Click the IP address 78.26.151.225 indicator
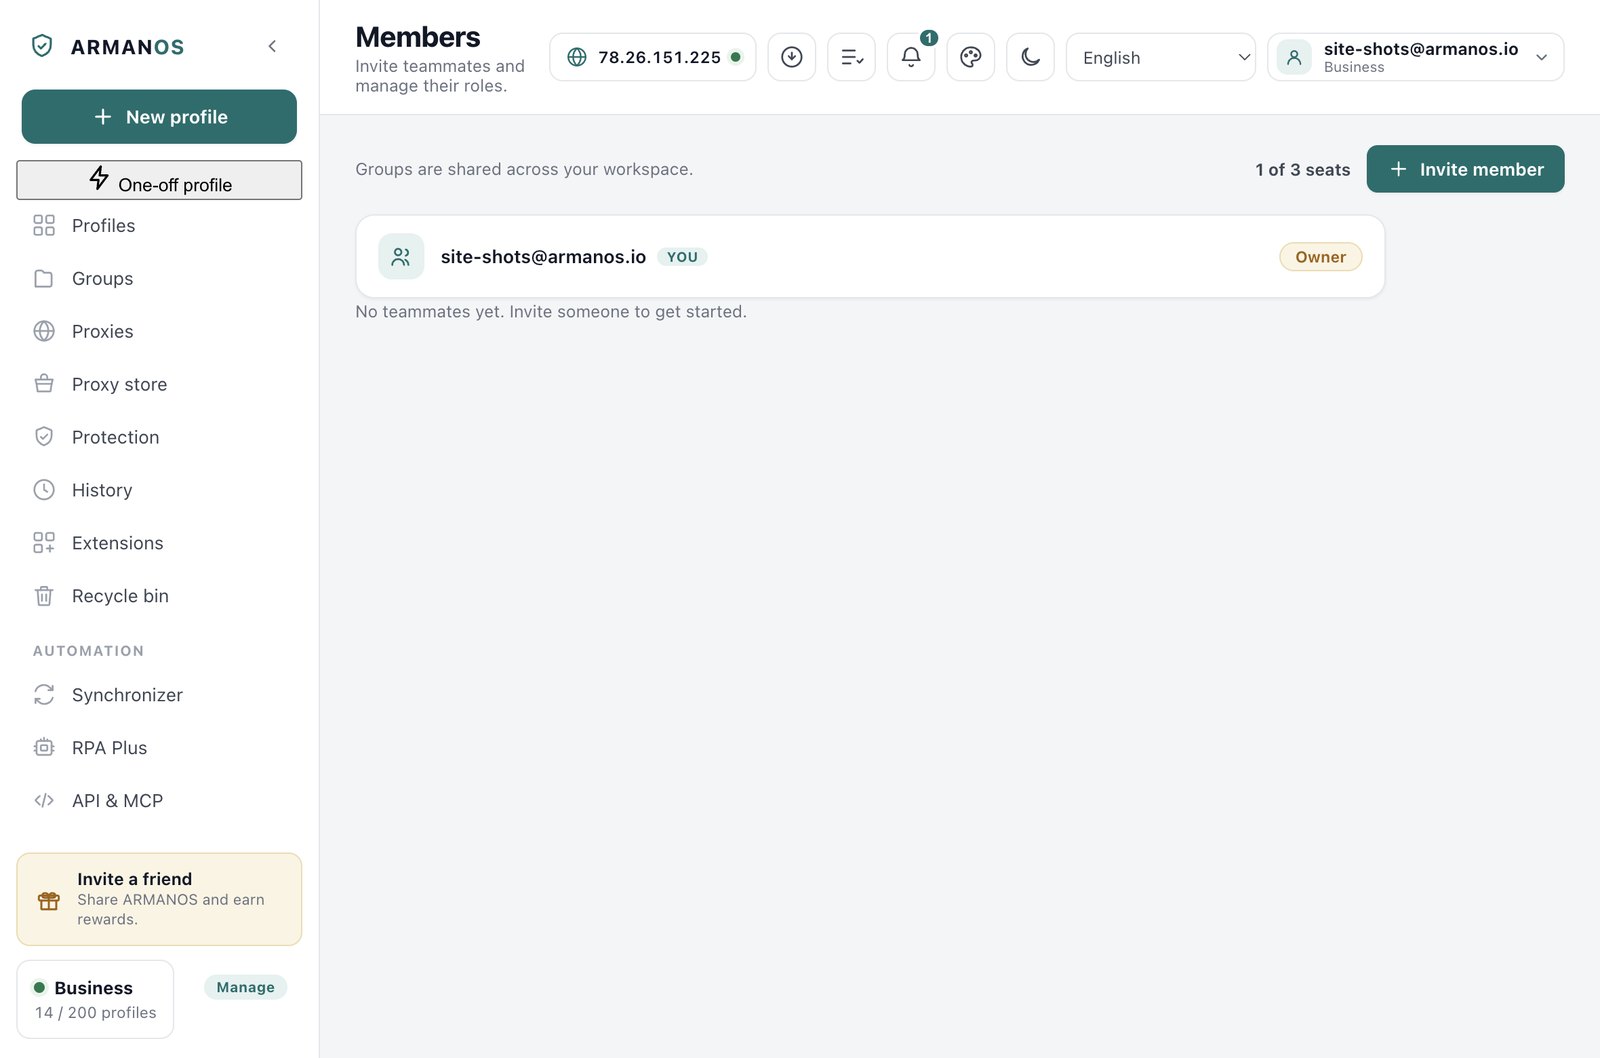1600x1058 pixels. [x=652, y=58]
